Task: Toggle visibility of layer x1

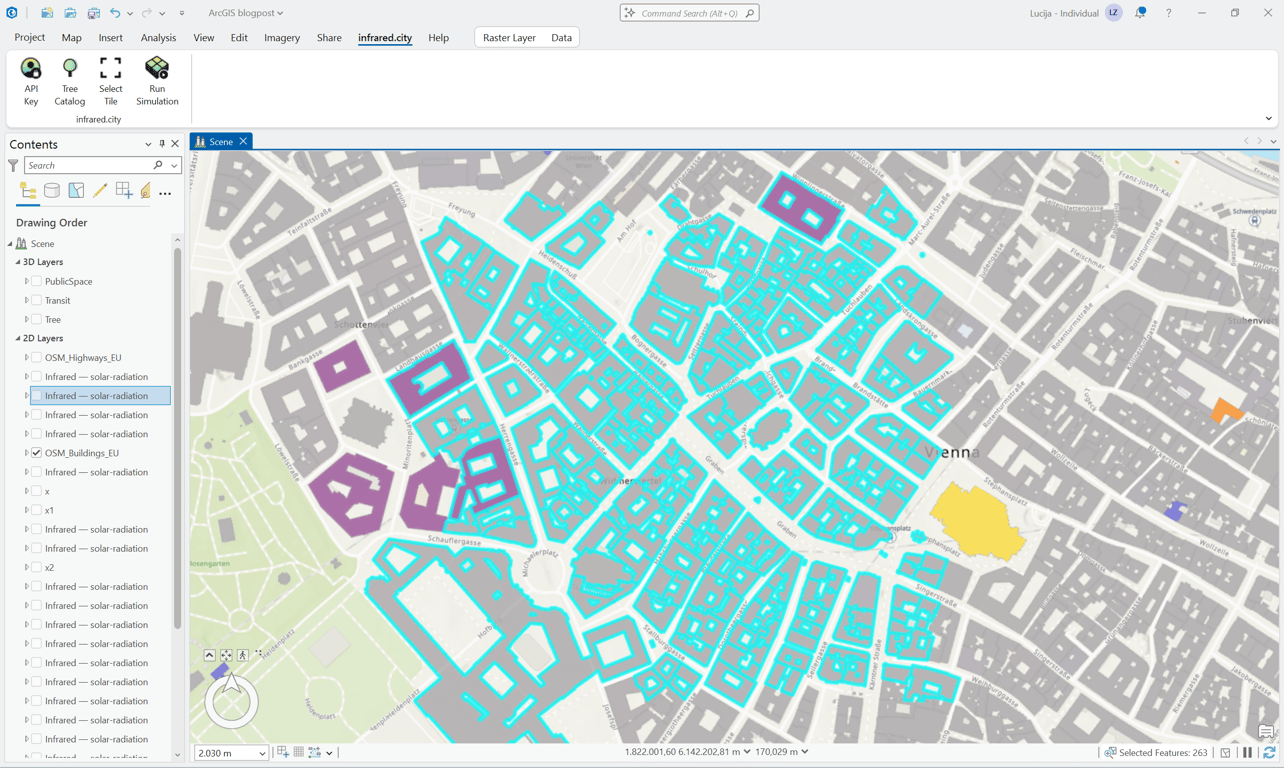Action: click(x=37, y=510)
